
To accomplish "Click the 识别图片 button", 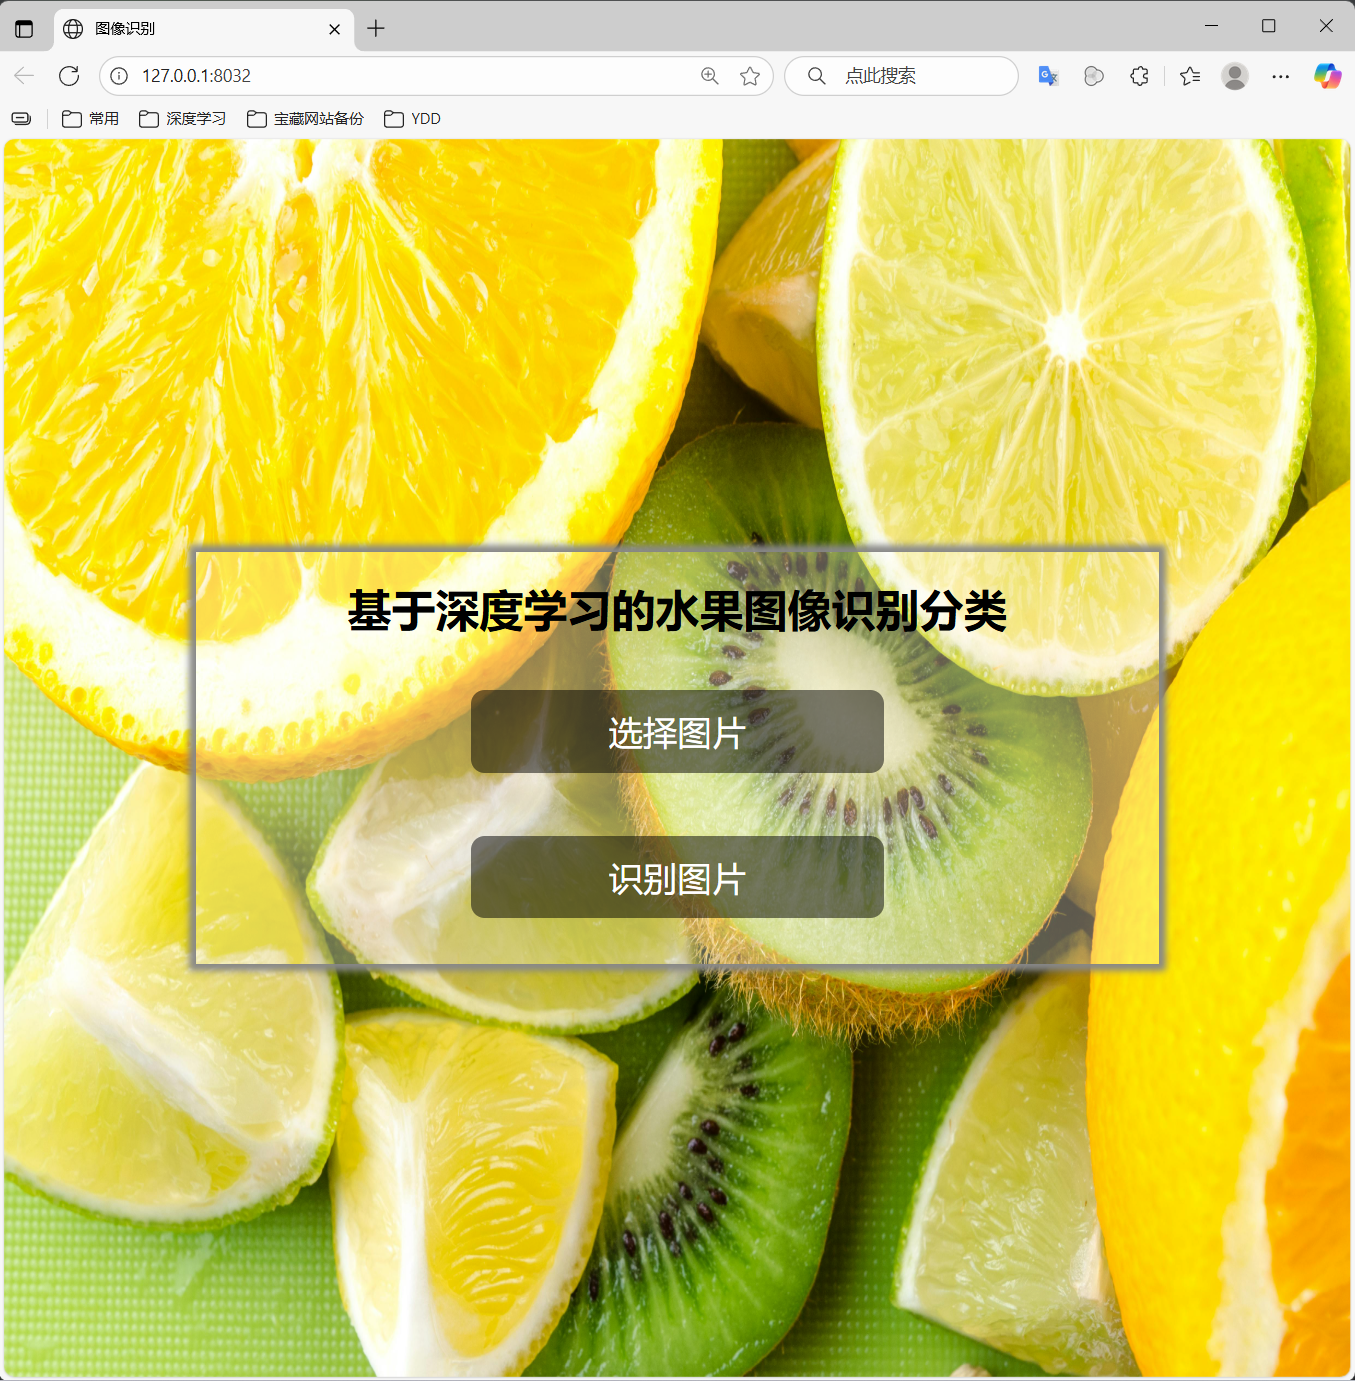I will tap(677, 877).
